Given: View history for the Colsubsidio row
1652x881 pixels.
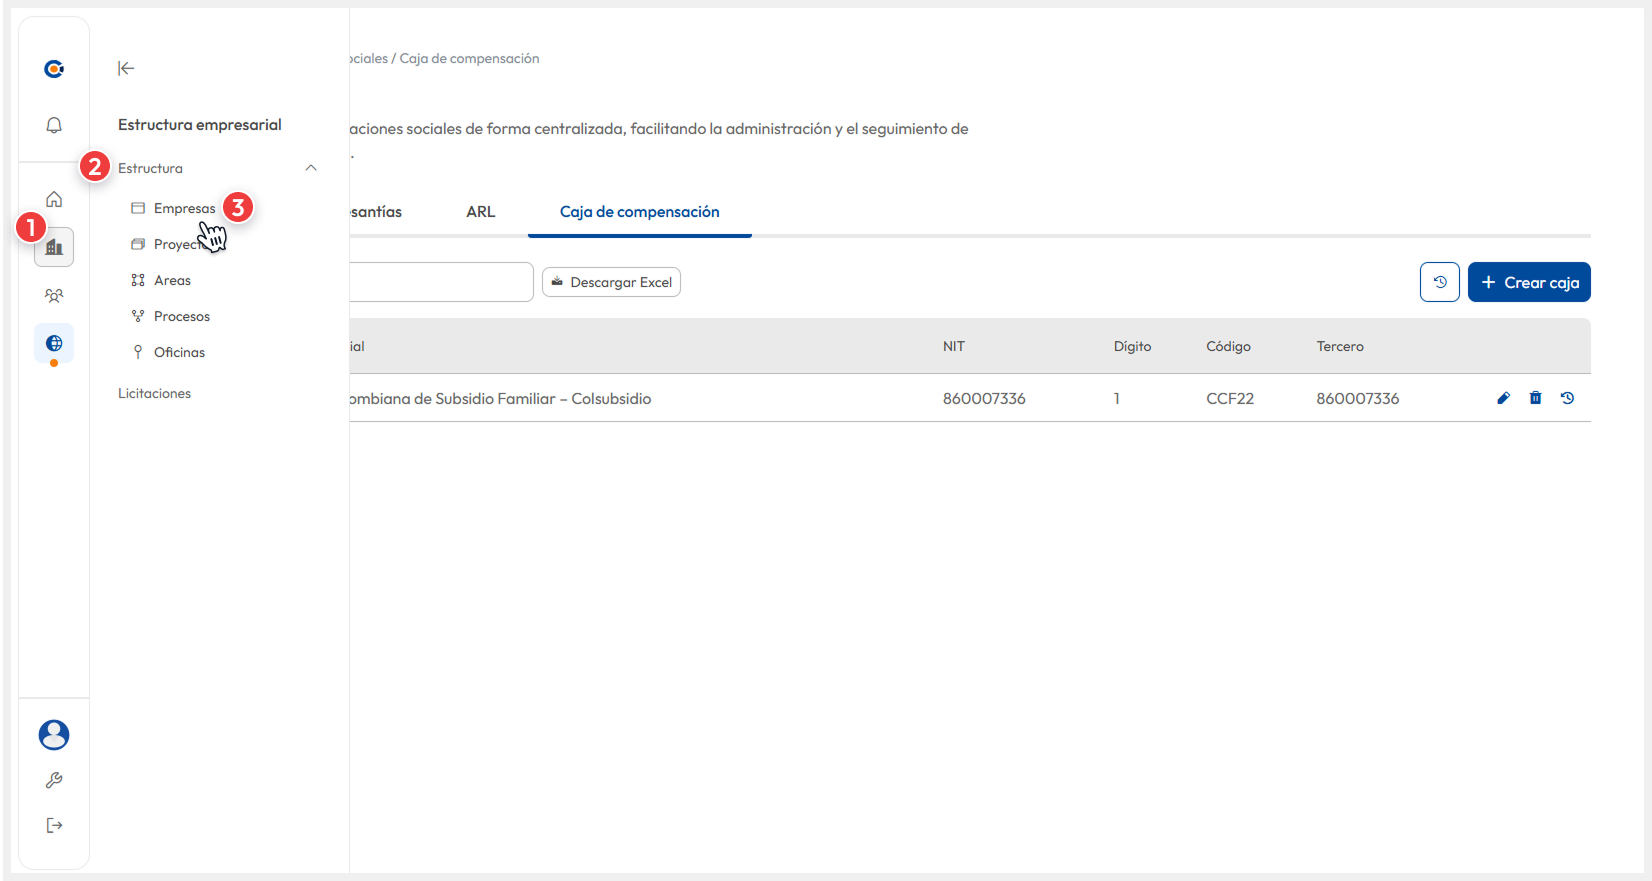Looking at the screenshot, I should (1567, 398).
